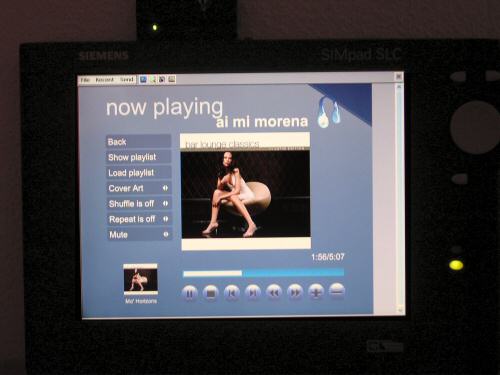Decrease volume with the minus button
The height and width of the screenshot is (375, 500).
coord(337,291)
